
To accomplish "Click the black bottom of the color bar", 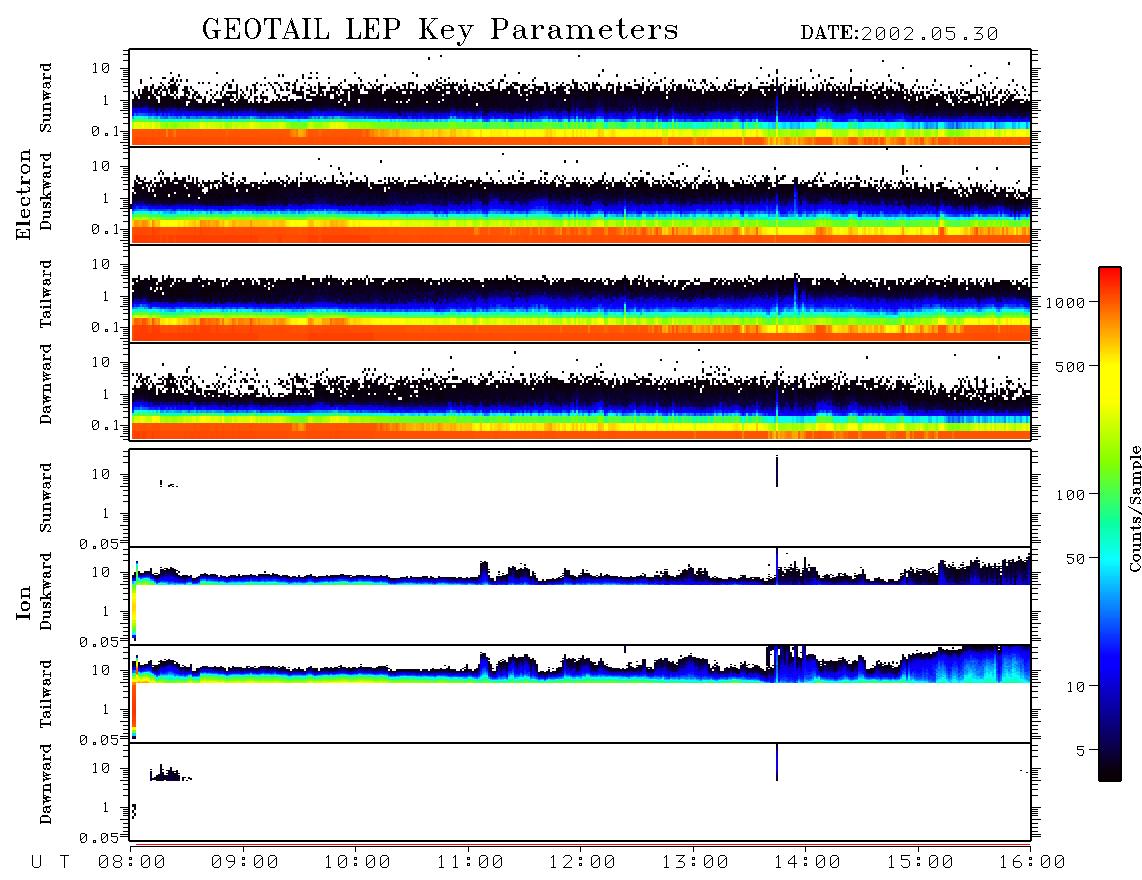I will tap(1110, 771).
